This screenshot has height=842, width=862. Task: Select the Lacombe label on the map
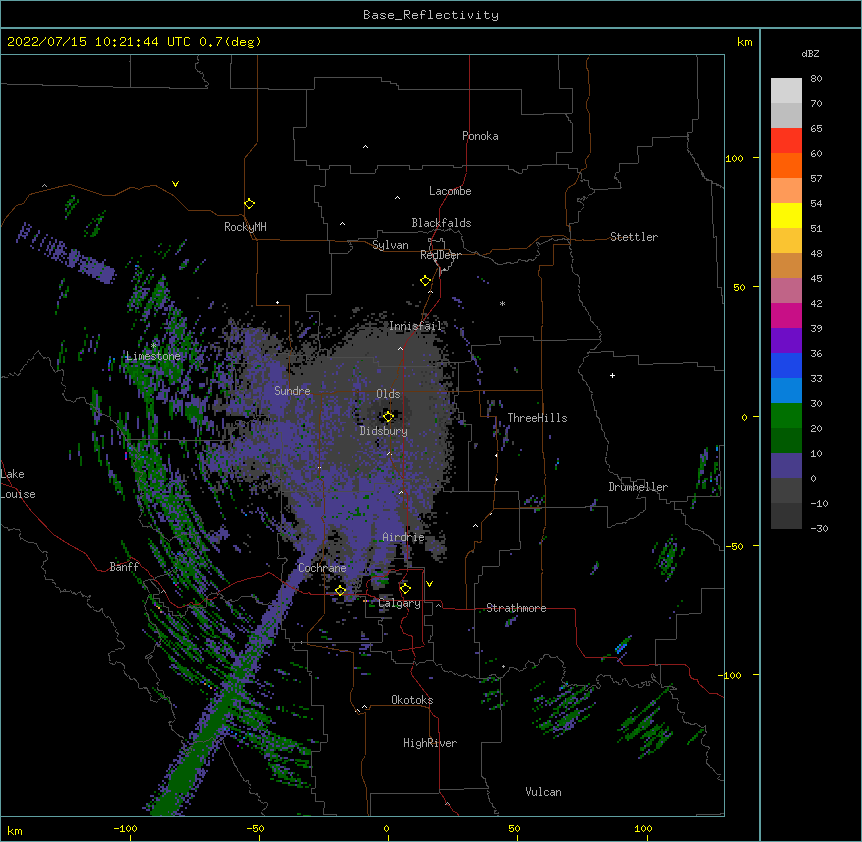[450, 191]
